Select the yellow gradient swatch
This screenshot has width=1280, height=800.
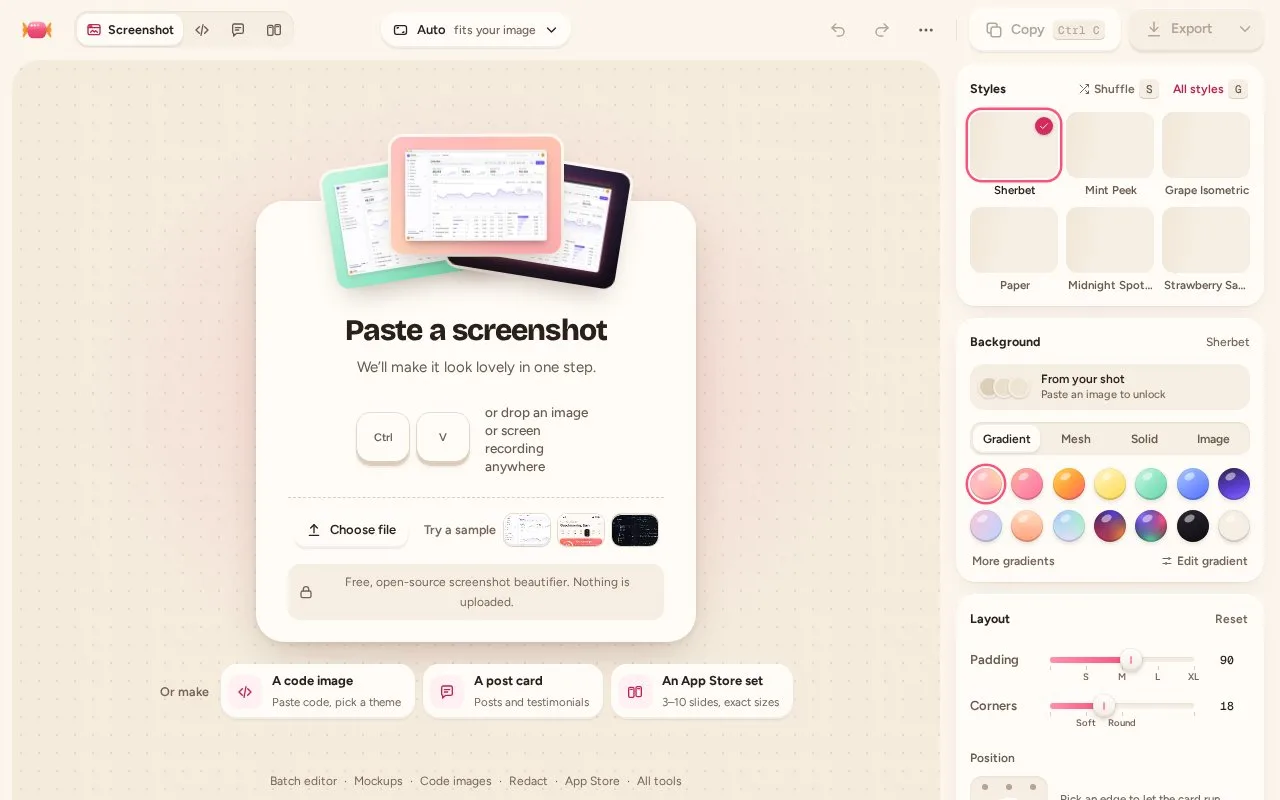[x=1110, y=484]
